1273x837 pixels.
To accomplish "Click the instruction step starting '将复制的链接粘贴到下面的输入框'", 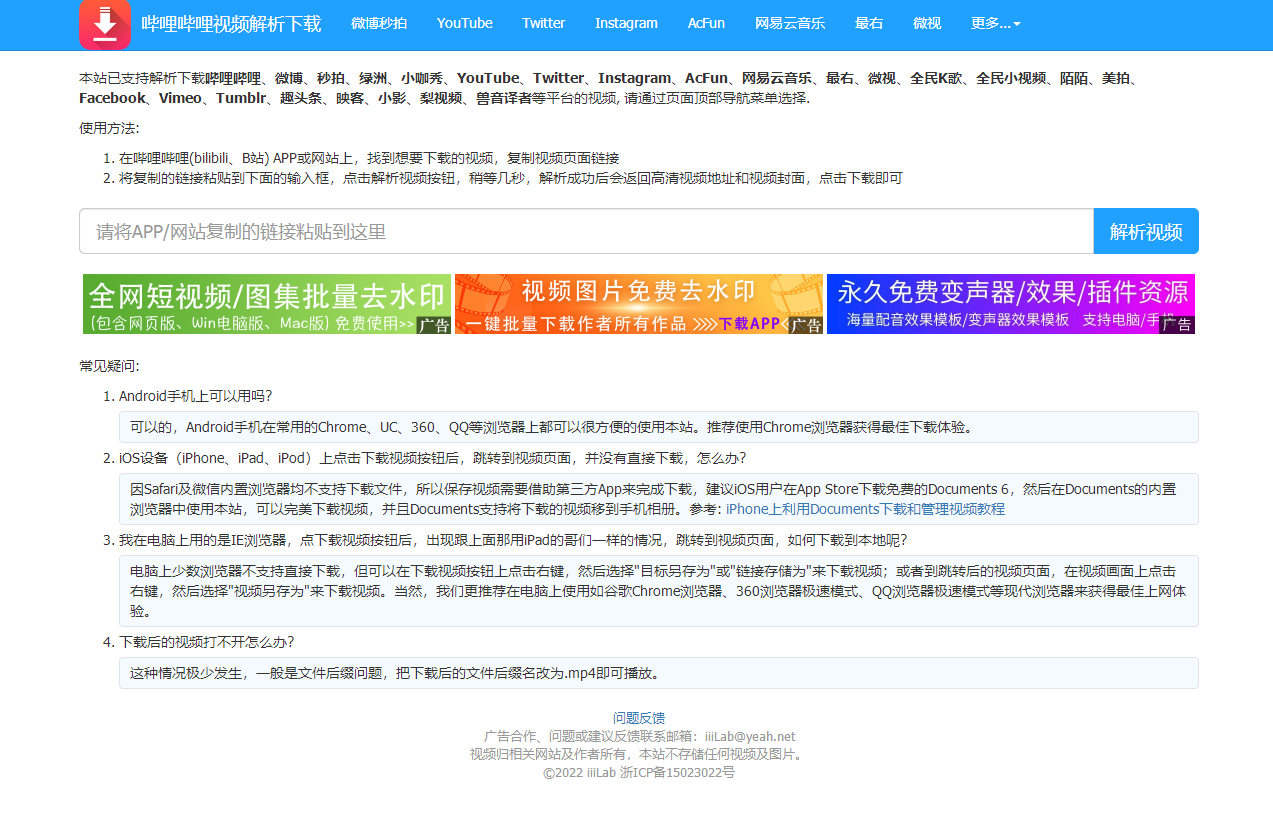I will point(511,178).
